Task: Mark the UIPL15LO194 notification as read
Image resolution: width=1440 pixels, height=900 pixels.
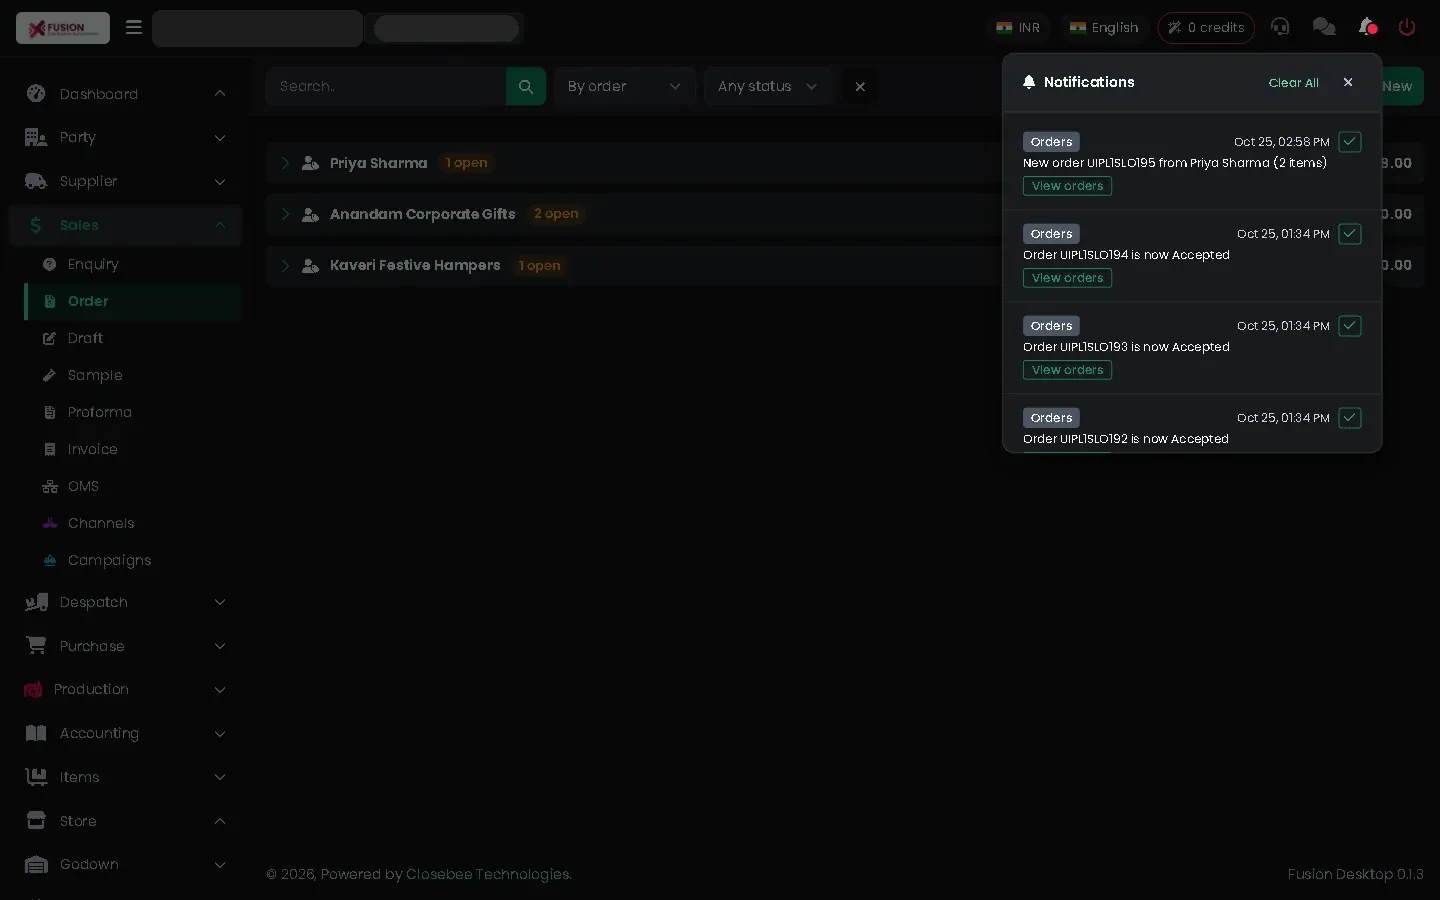Action: coord(1350,234)
